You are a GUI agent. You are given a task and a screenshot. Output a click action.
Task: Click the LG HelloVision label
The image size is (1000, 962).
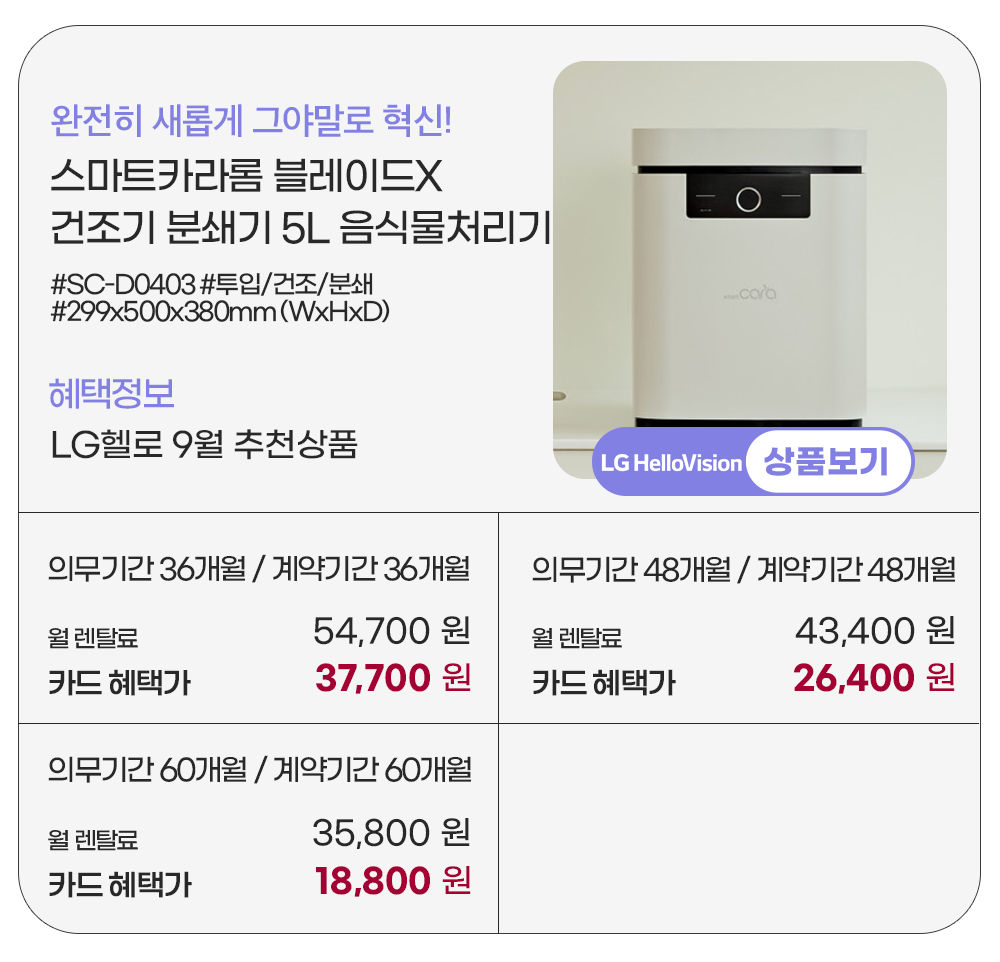[671, 464]
